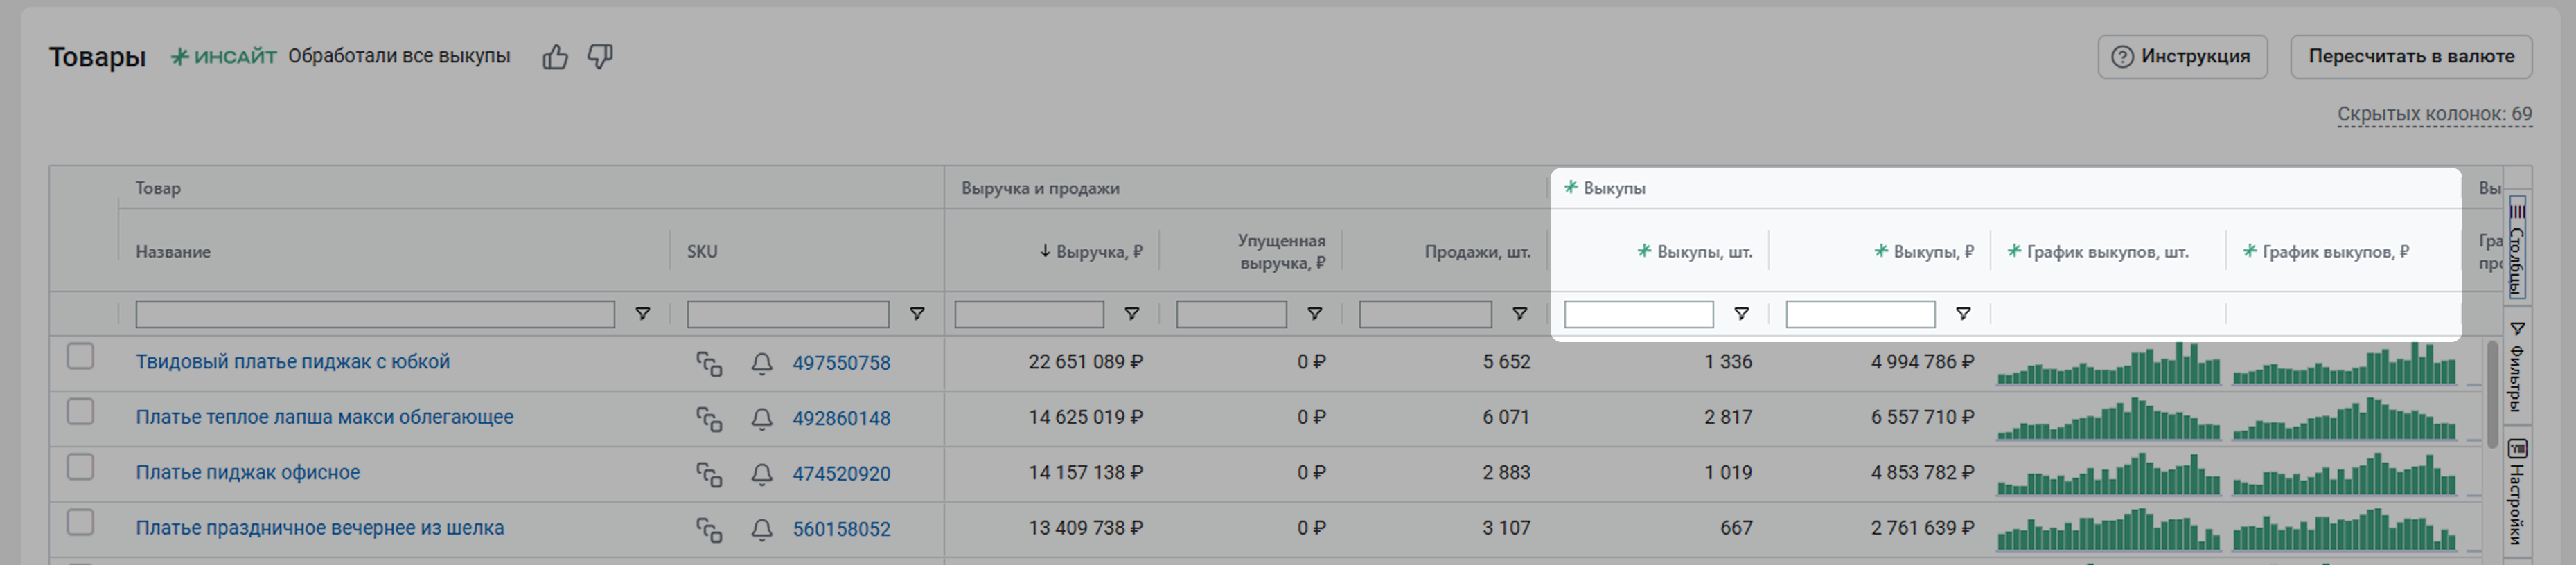Open filter icon for SKU column
Viewport: 2576px width, 565px height.
pos(916,314)
